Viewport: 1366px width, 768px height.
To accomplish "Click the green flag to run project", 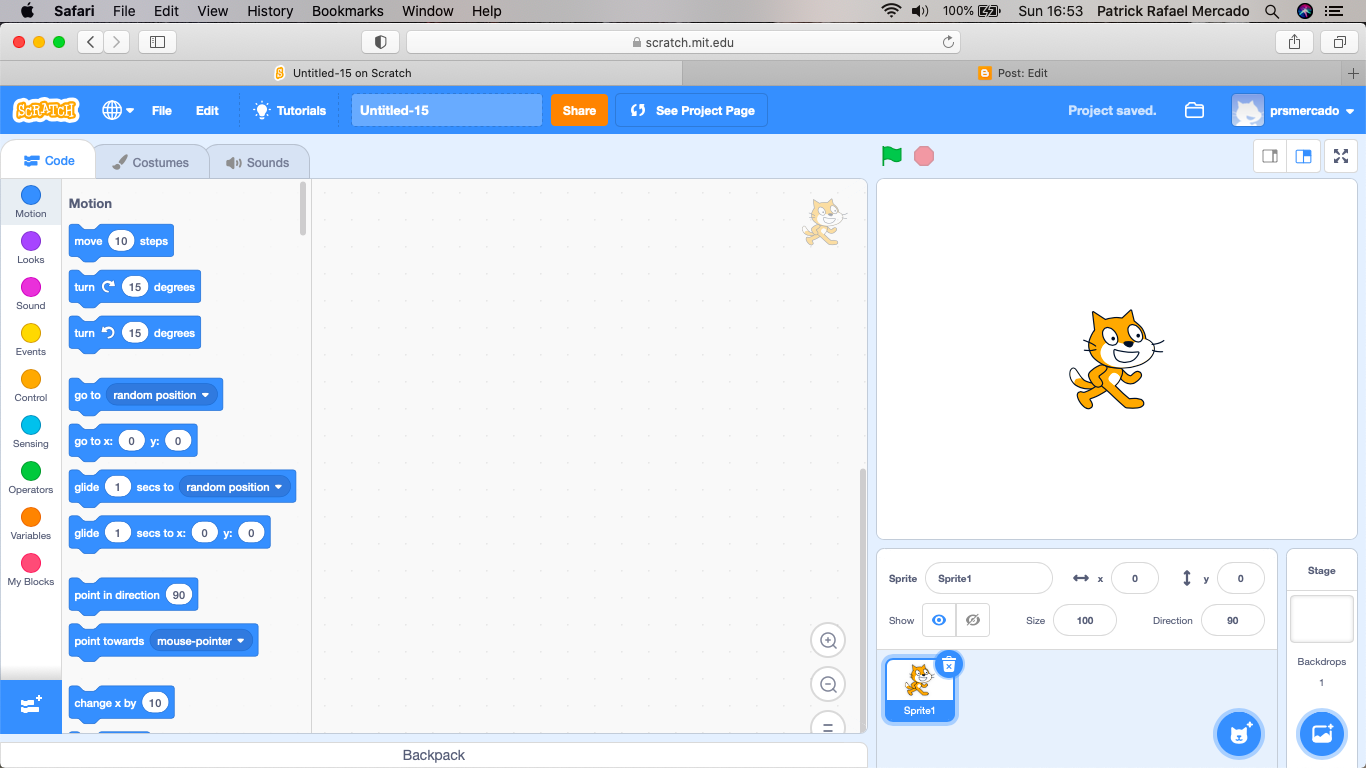I will [x=892, y=156].
